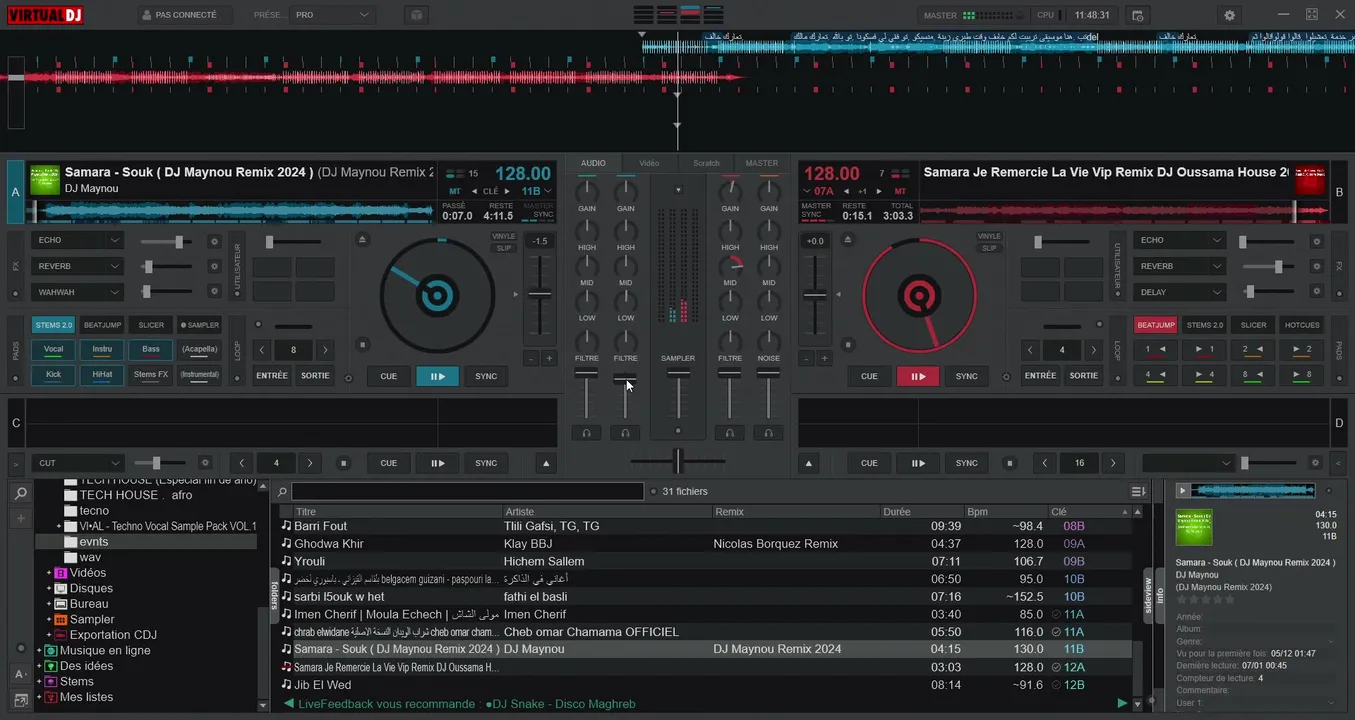This screenshot has width=1355, height=720.
Task: Open the CUT effect dropdown on deck C
Action: [77, 463]
